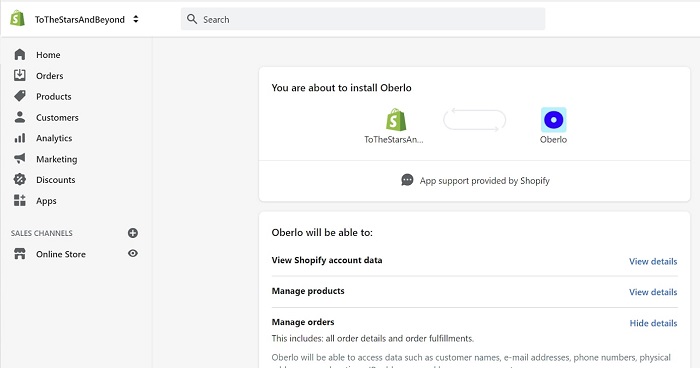View details for View Shopify account data
The image size is (700, 368).
653,261
